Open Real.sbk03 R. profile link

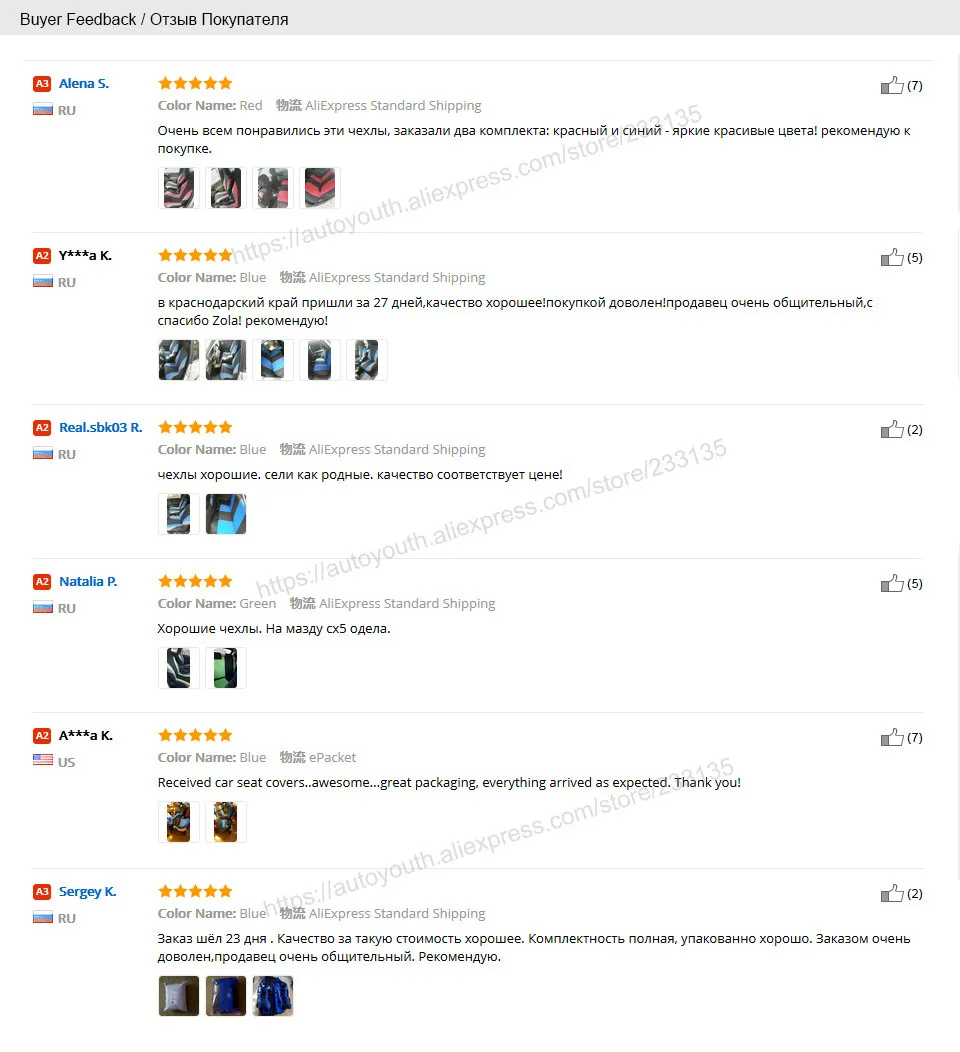pyautogui.click(x=101, y=427)
